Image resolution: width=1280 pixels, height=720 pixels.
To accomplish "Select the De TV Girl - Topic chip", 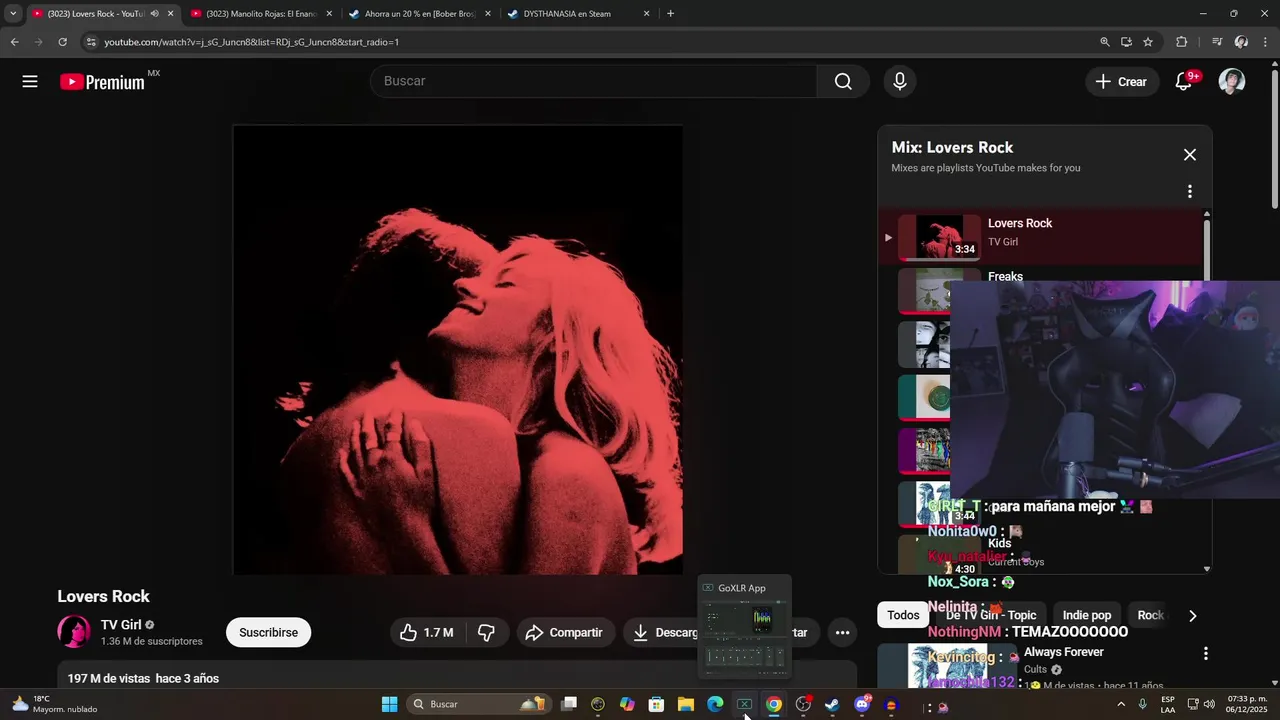I will (x=991, y=615).
